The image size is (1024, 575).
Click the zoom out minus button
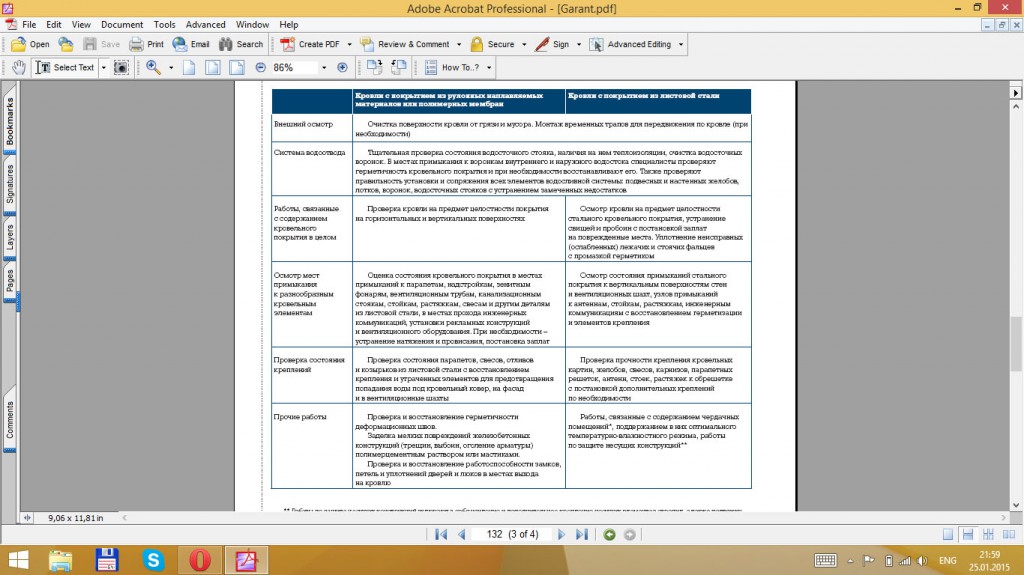click(x=260, y=67)
